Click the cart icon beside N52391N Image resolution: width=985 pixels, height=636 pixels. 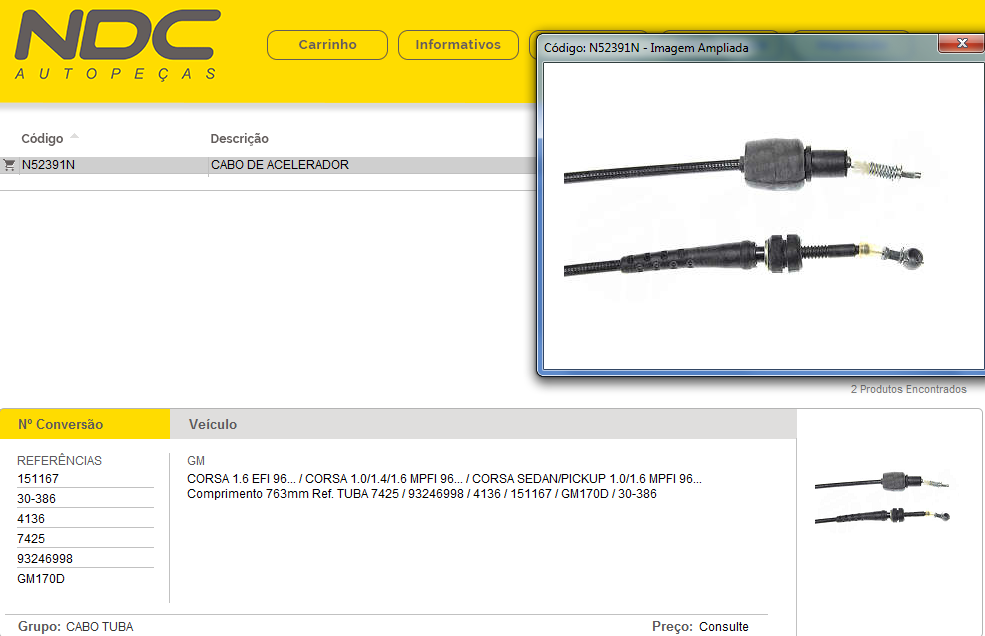[9, 165]
